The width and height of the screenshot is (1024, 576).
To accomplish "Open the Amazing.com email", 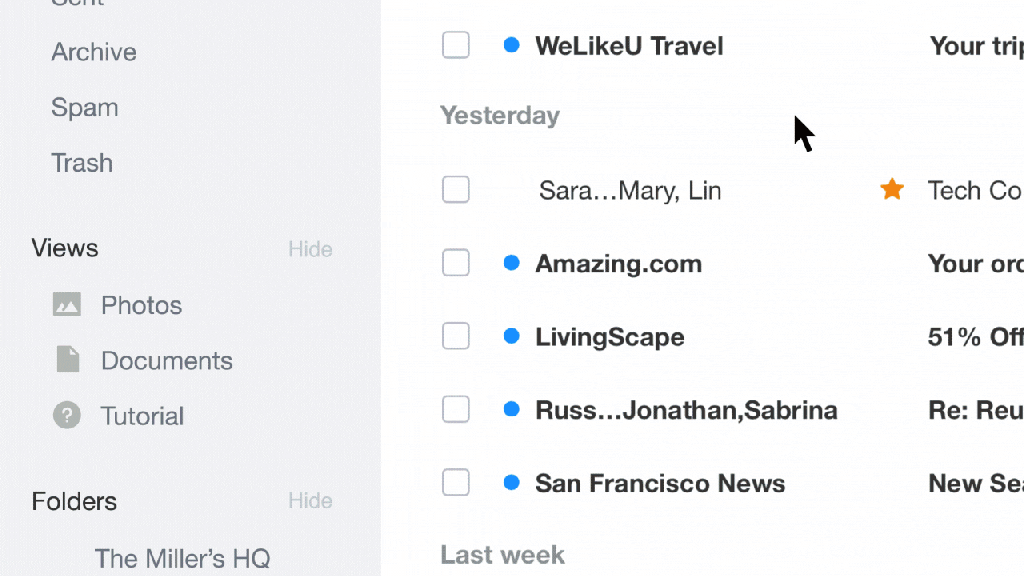I will coord(732,263).
